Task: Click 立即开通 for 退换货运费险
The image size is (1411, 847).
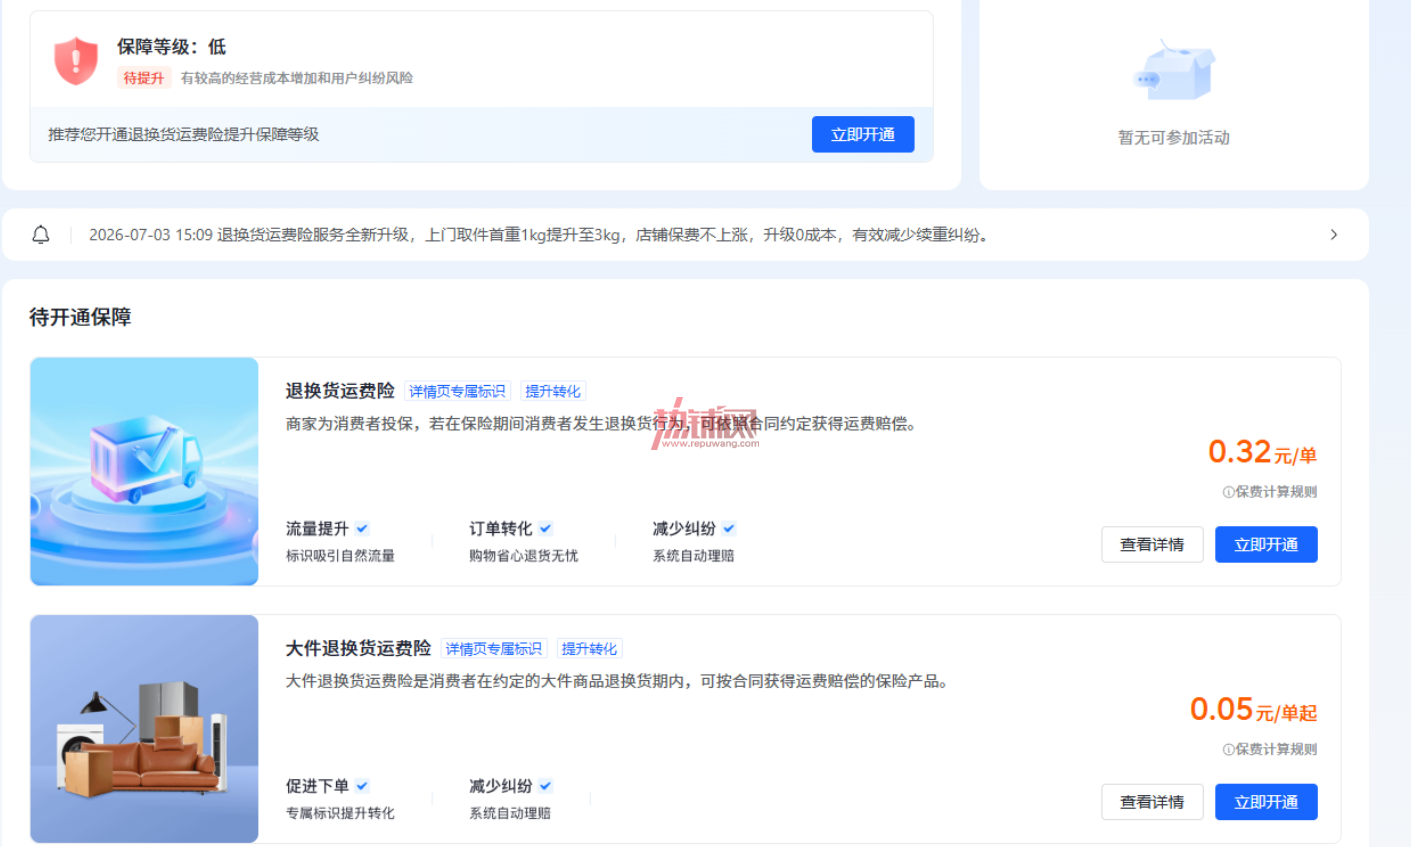Action: click(x=1266, y=545)
